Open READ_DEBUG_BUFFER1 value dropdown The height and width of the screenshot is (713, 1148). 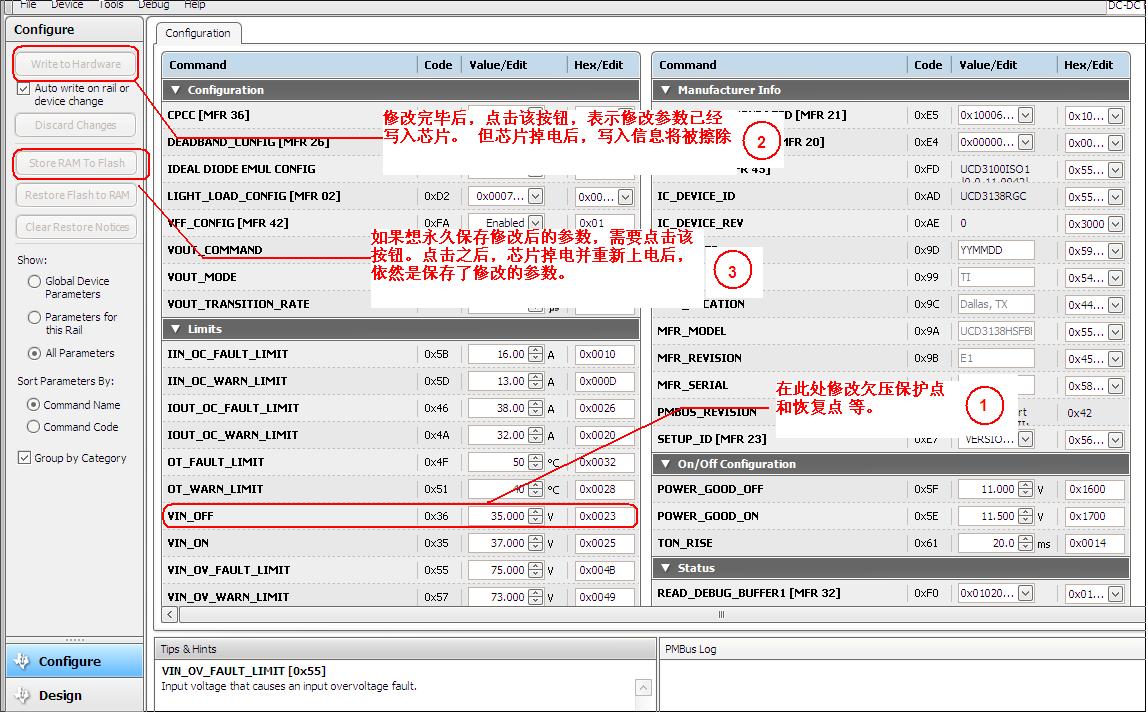pyautogui.click(x=1026, y=594)
